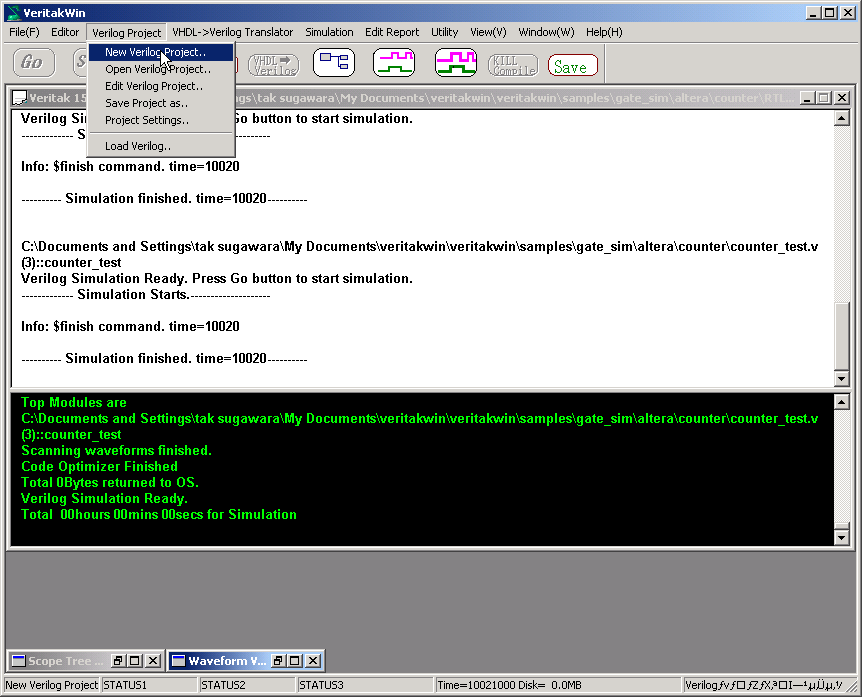The image size is (862, 697).
Task: Choose Open Verilog Project menu entry
Action: coord(161,69)
